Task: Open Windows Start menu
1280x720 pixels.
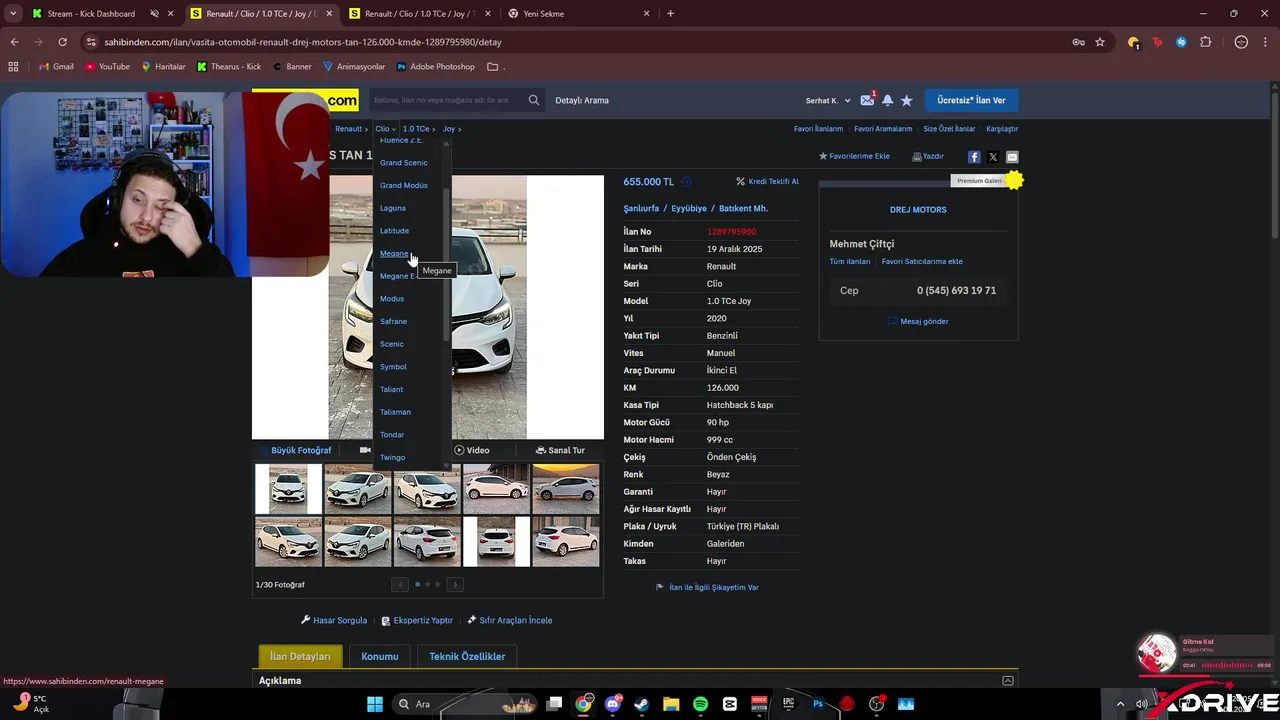Action: [375, 704]
